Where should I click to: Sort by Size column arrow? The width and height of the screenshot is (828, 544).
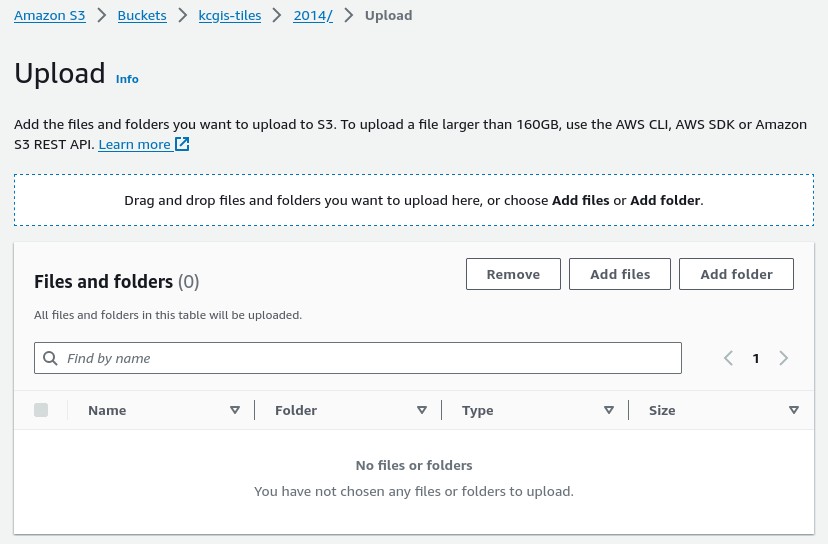pyautogui.click(x=794, y=410)
